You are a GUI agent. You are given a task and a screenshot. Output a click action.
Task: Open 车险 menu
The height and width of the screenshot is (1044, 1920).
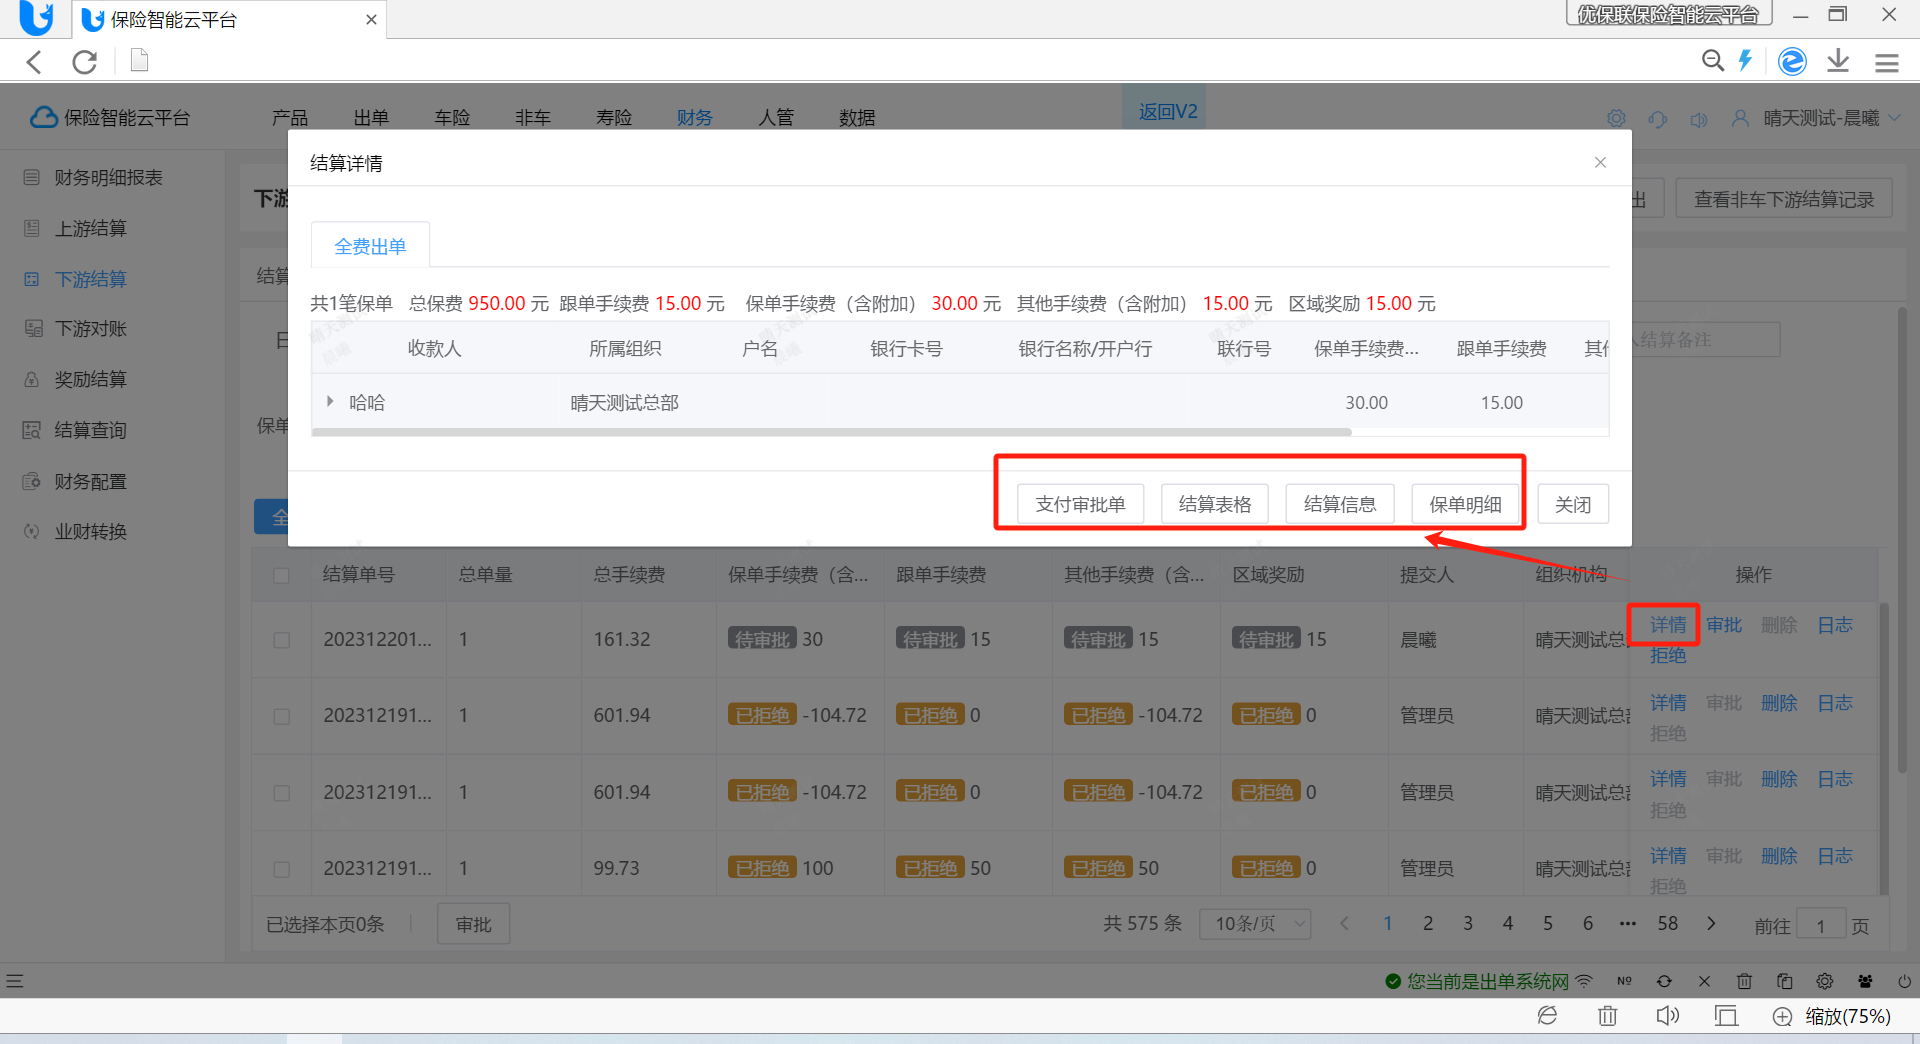click(x=452, y=118)
